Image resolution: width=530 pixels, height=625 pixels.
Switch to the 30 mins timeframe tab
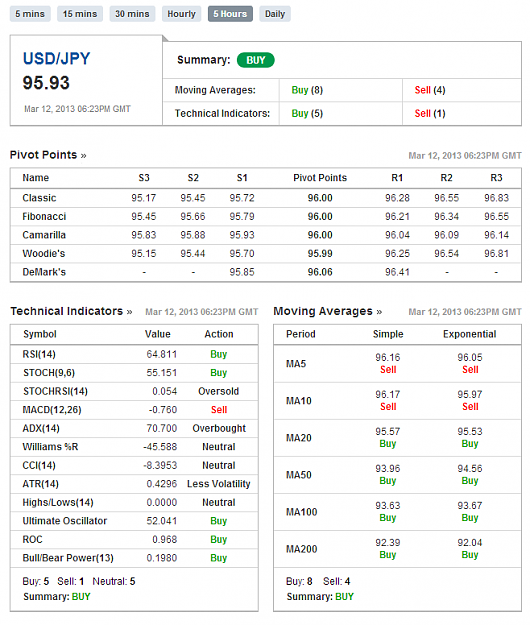[132, 14]
